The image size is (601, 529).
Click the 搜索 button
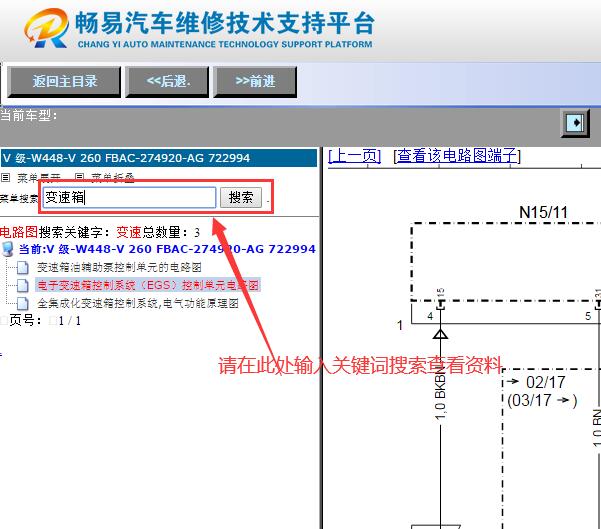(241, 198)
